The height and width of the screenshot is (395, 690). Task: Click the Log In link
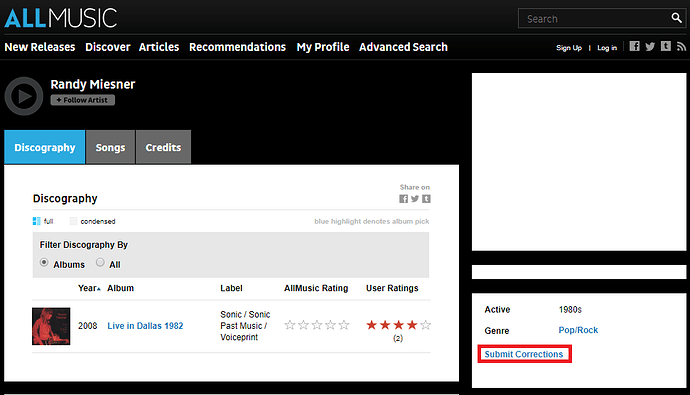coord(607,48)
